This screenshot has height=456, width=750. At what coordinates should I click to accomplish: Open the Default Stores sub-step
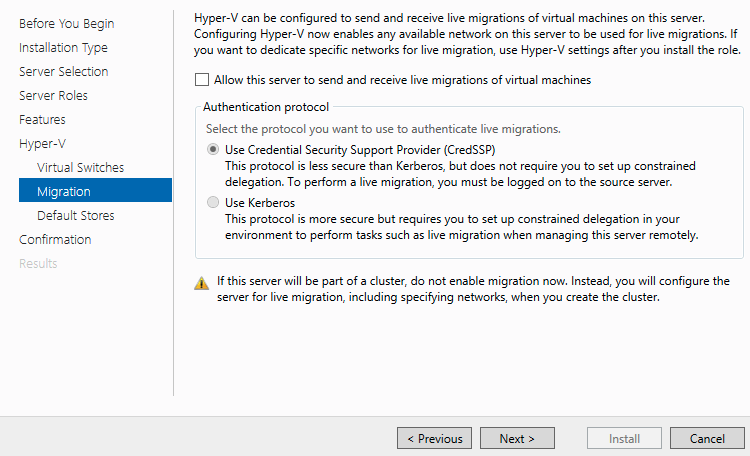point(76,215)
